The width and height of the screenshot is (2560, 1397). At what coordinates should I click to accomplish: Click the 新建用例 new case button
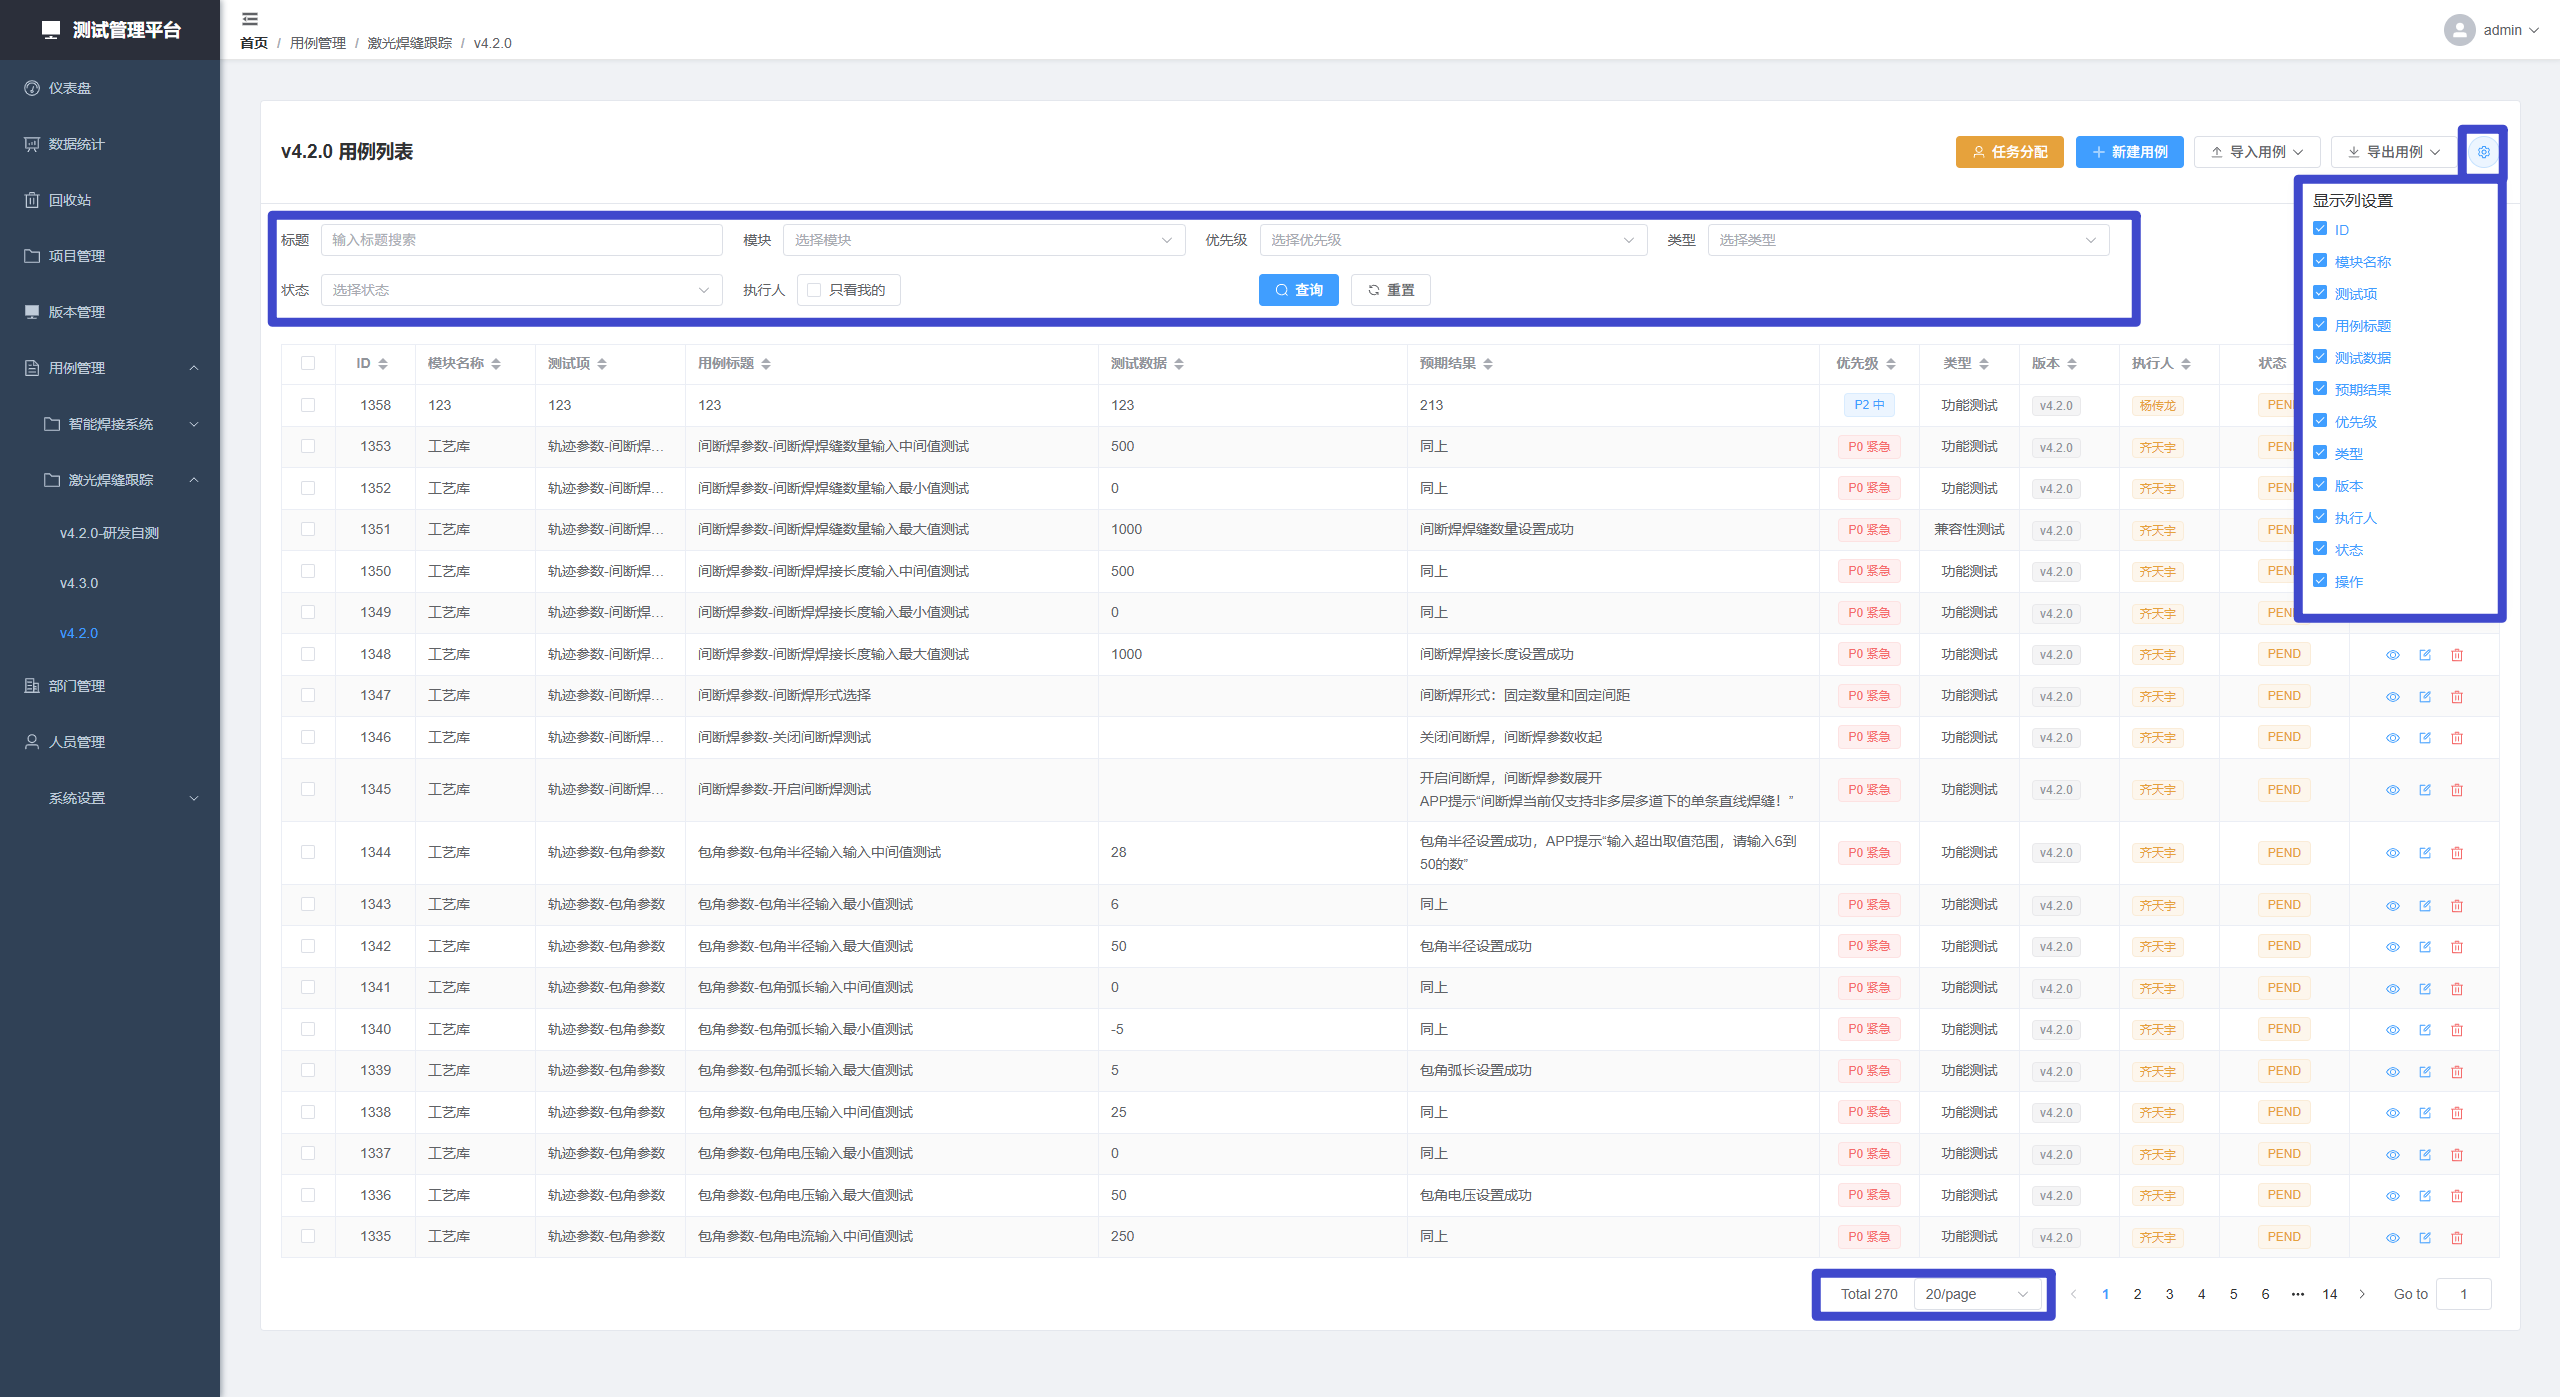tap(2129, 152)
